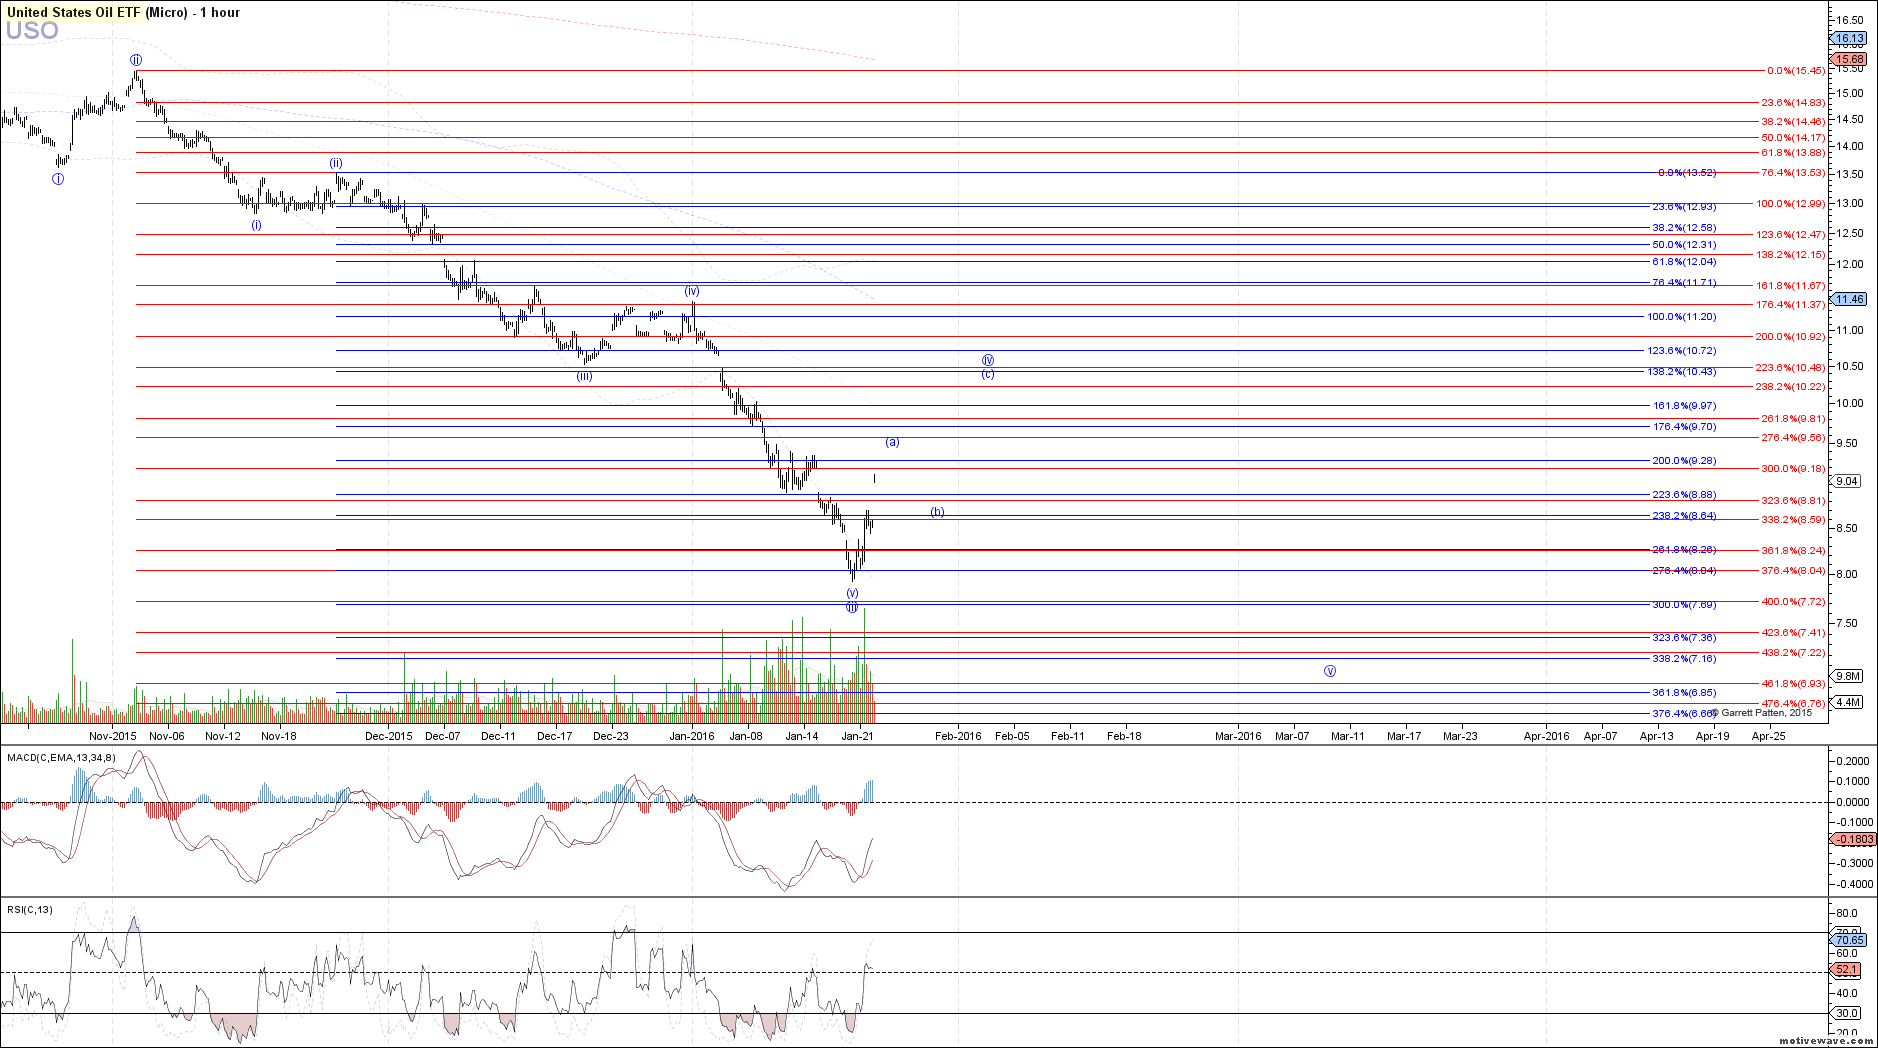This screenshot has height=1048, width=1878.
Task: Click the 52.1 RSI value badge
Action: [1847, 970]
